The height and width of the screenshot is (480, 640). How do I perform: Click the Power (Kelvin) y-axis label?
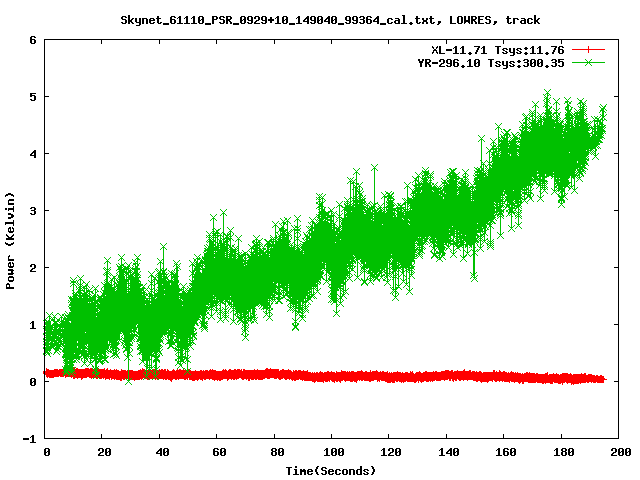11,240
